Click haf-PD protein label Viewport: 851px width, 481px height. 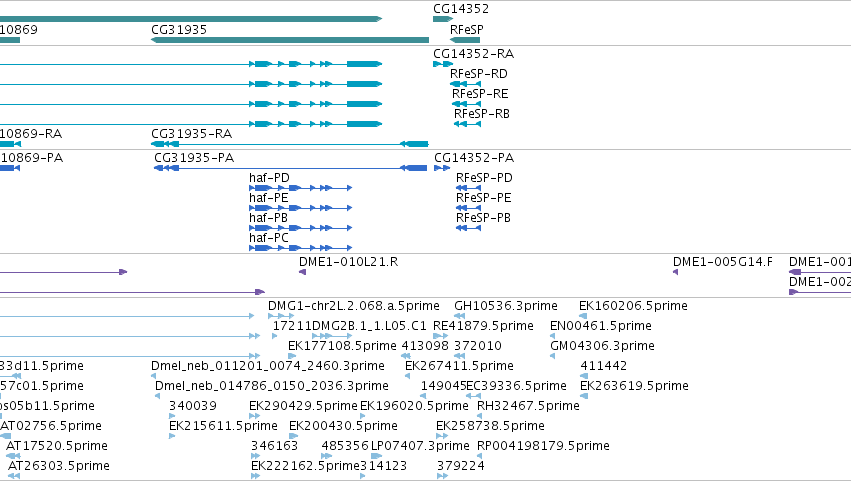point(269,178)
